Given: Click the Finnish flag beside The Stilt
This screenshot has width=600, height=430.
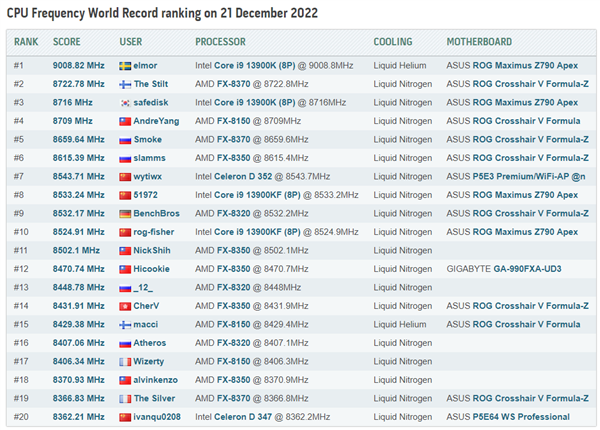Looking at the screenshot, I should point(125,85).
